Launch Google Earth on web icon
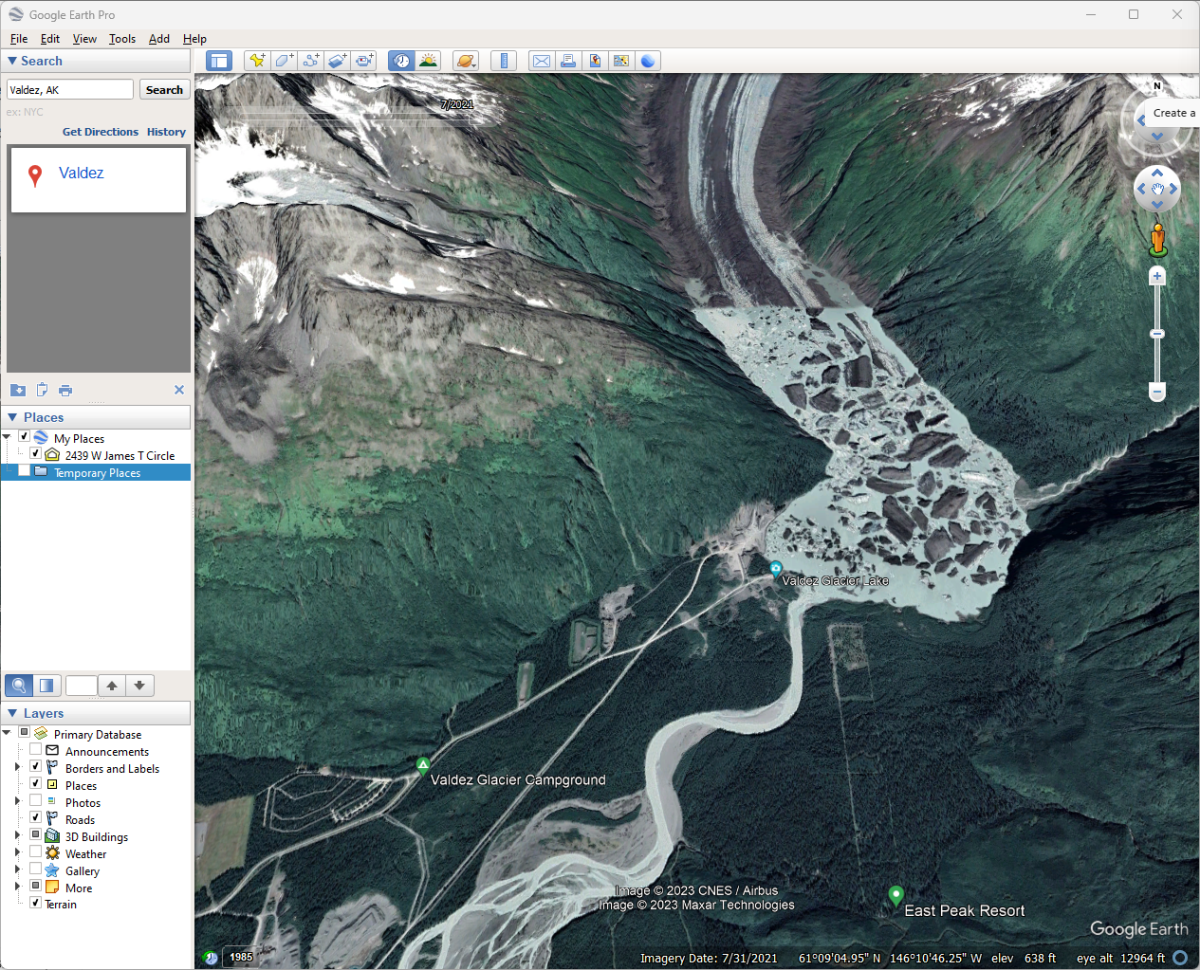The width and height of the screenshot is (1200, 970). pos(648,61)
